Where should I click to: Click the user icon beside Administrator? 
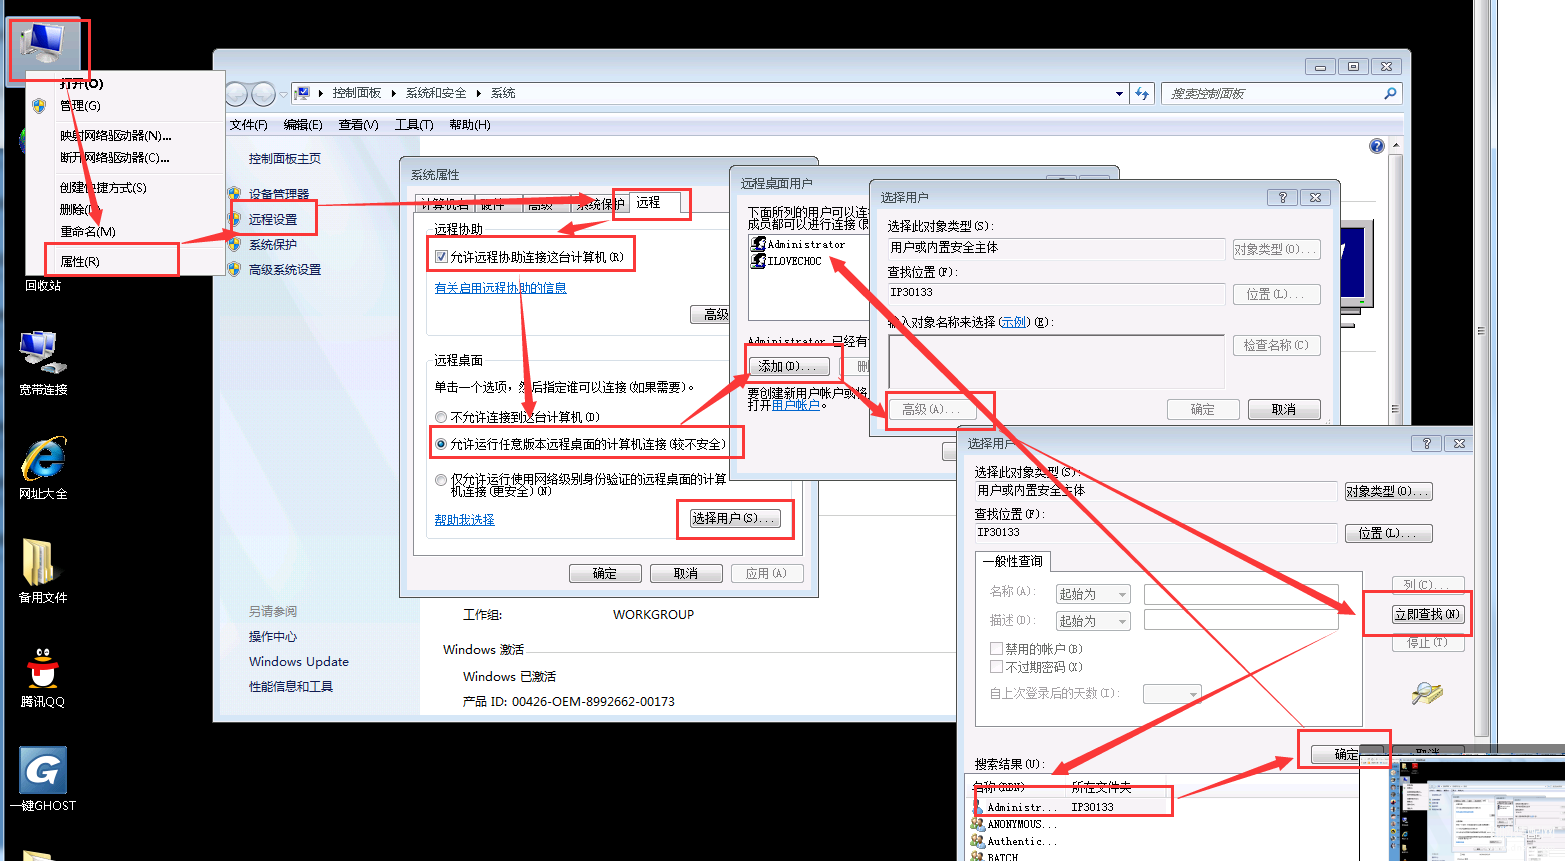tap(758, 244)
